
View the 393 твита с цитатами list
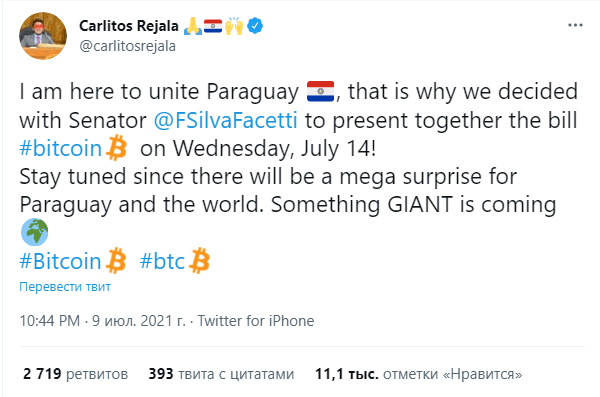[221, 374]
